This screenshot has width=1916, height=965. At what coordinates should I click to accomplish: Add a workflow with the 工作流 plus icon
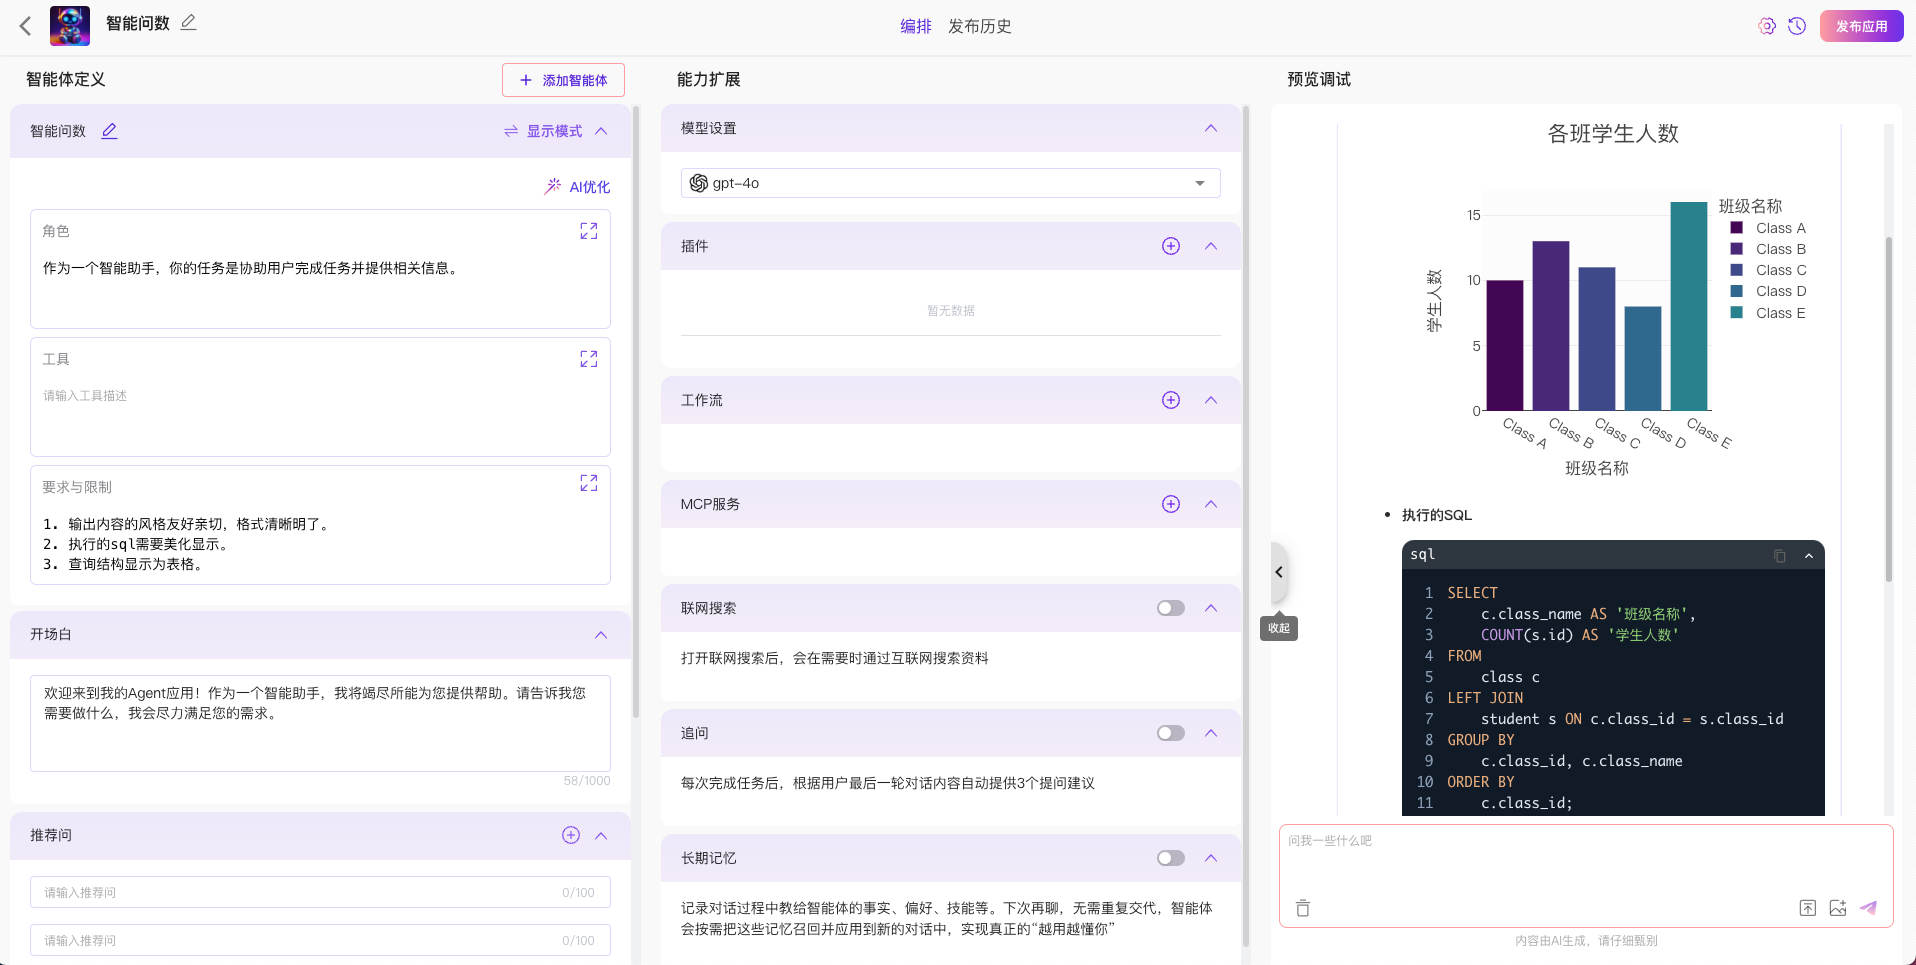point(1171,400)
